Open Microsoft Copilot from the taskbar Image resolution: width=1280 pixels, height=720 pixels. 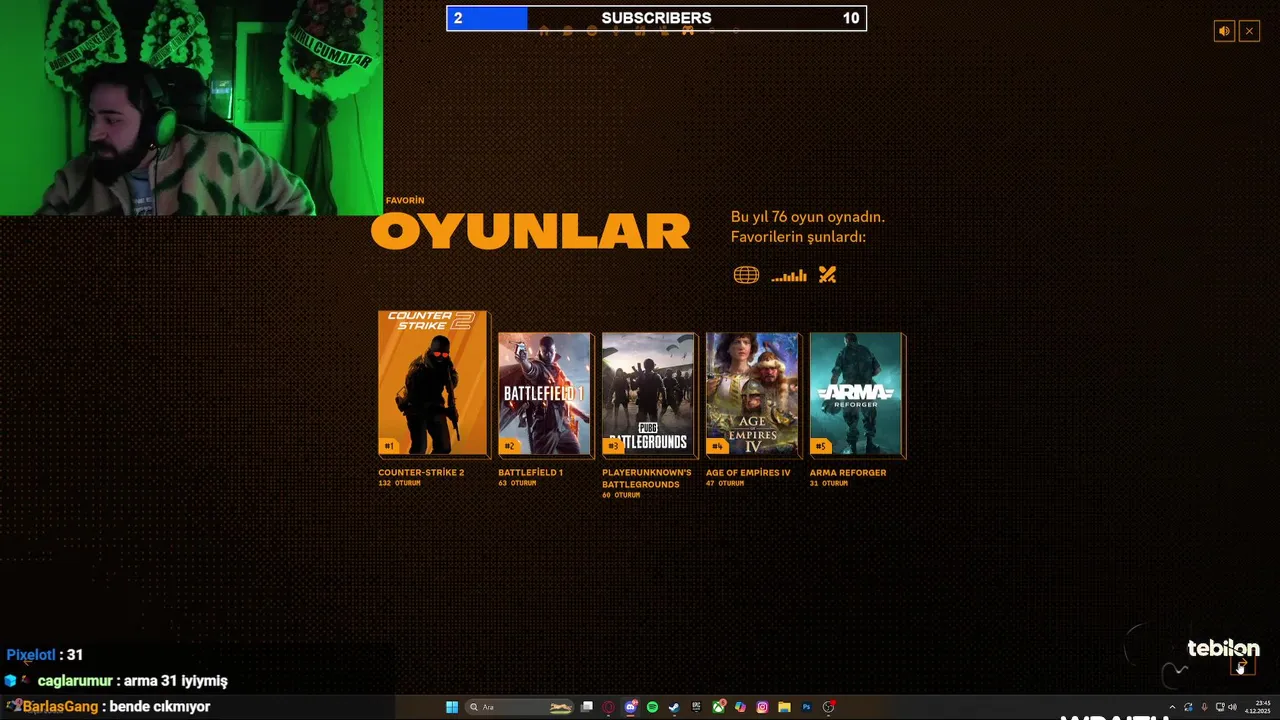740,707
